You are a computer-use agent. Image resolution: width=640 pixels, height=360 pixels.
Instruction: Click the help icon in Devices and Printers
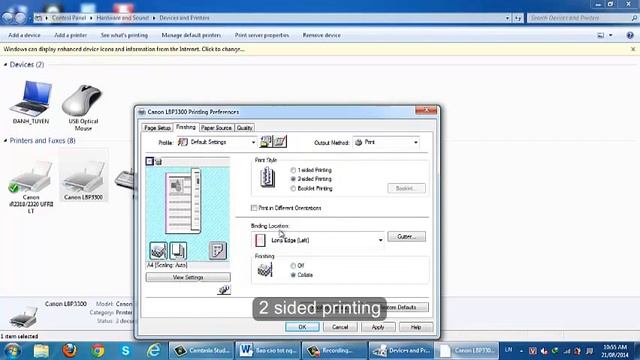[630, 35]
